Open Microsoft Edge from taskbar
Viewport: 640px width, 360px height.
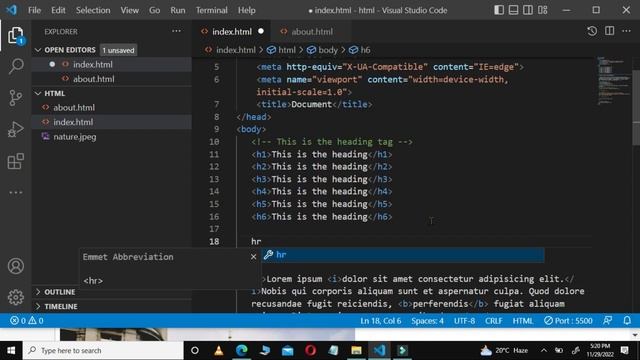[x=242, y=350]
